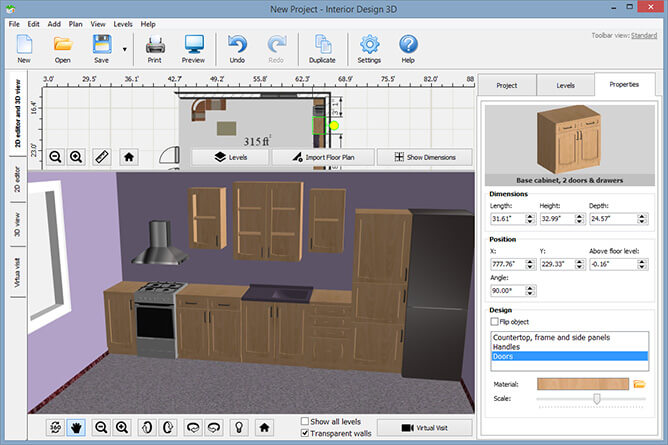Open print Preview from the toolbar

tap(193, 45)
